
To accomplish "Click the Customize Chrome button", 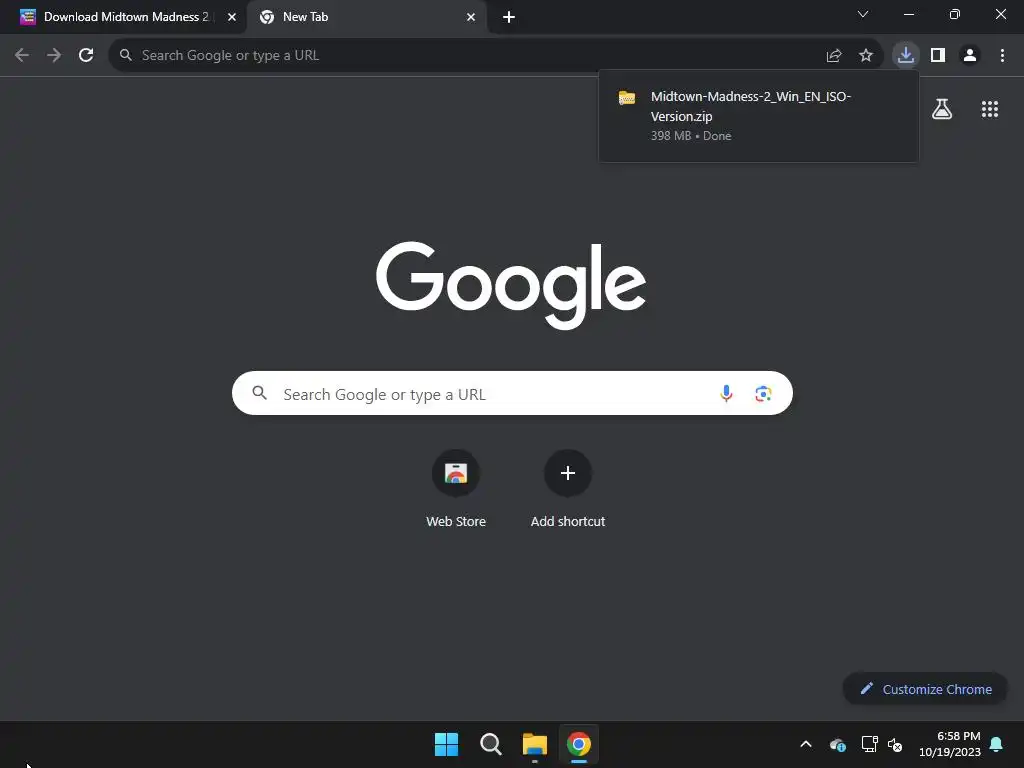I will click(925, 689).
